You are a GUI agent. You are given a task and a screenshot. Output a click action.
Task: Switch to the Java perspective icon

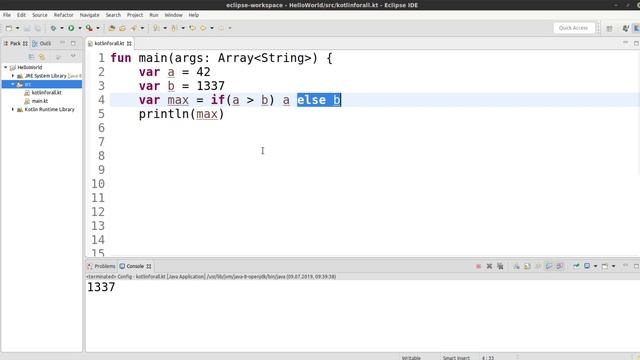pos(625,28)
